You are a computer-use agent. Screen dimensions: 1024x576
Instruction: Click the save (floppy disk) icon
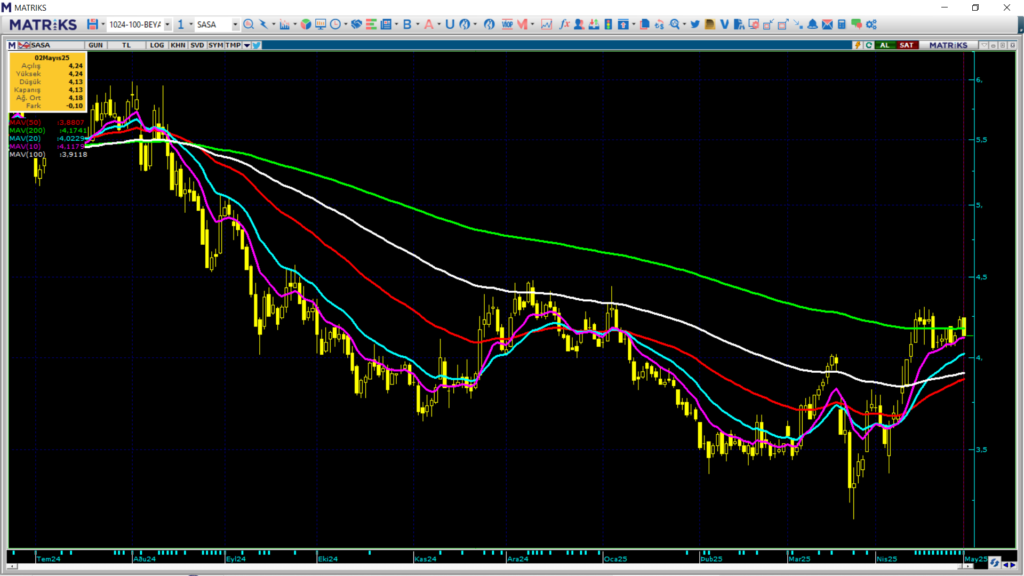tap(92, 24)
